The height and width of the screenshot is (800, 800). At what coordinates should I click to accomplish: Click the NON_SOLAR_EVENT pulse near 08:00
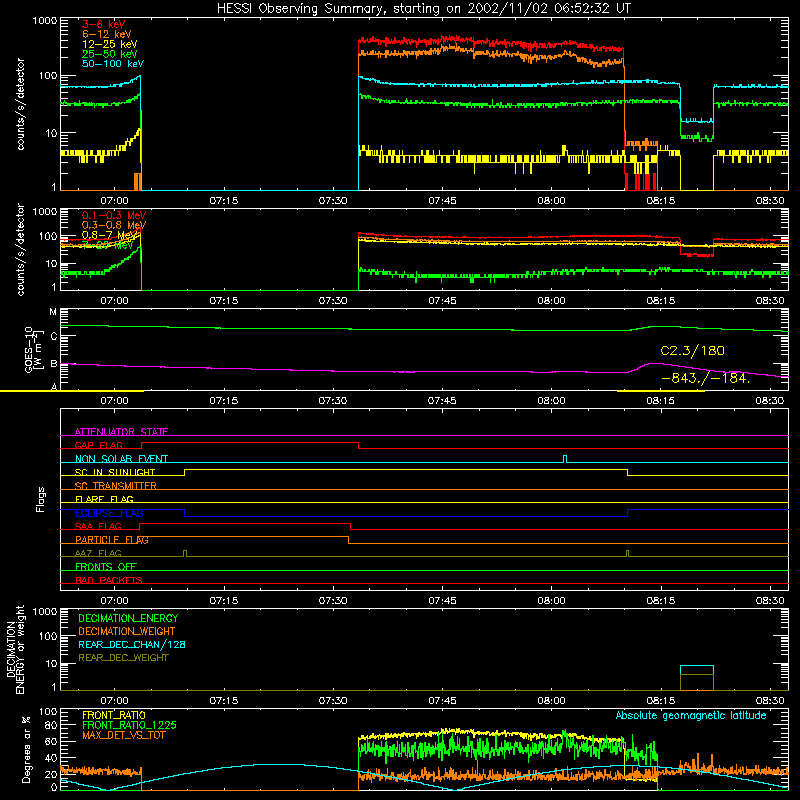[565, 459]
